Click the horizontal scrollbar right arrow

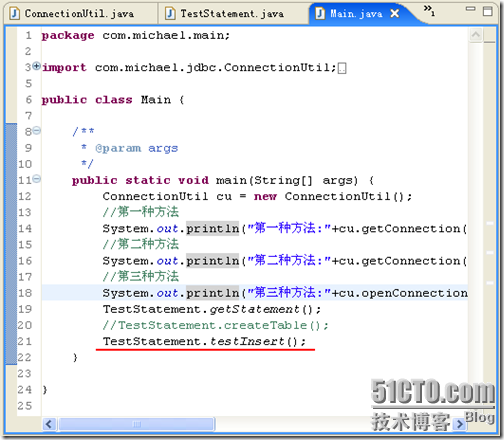459,424
